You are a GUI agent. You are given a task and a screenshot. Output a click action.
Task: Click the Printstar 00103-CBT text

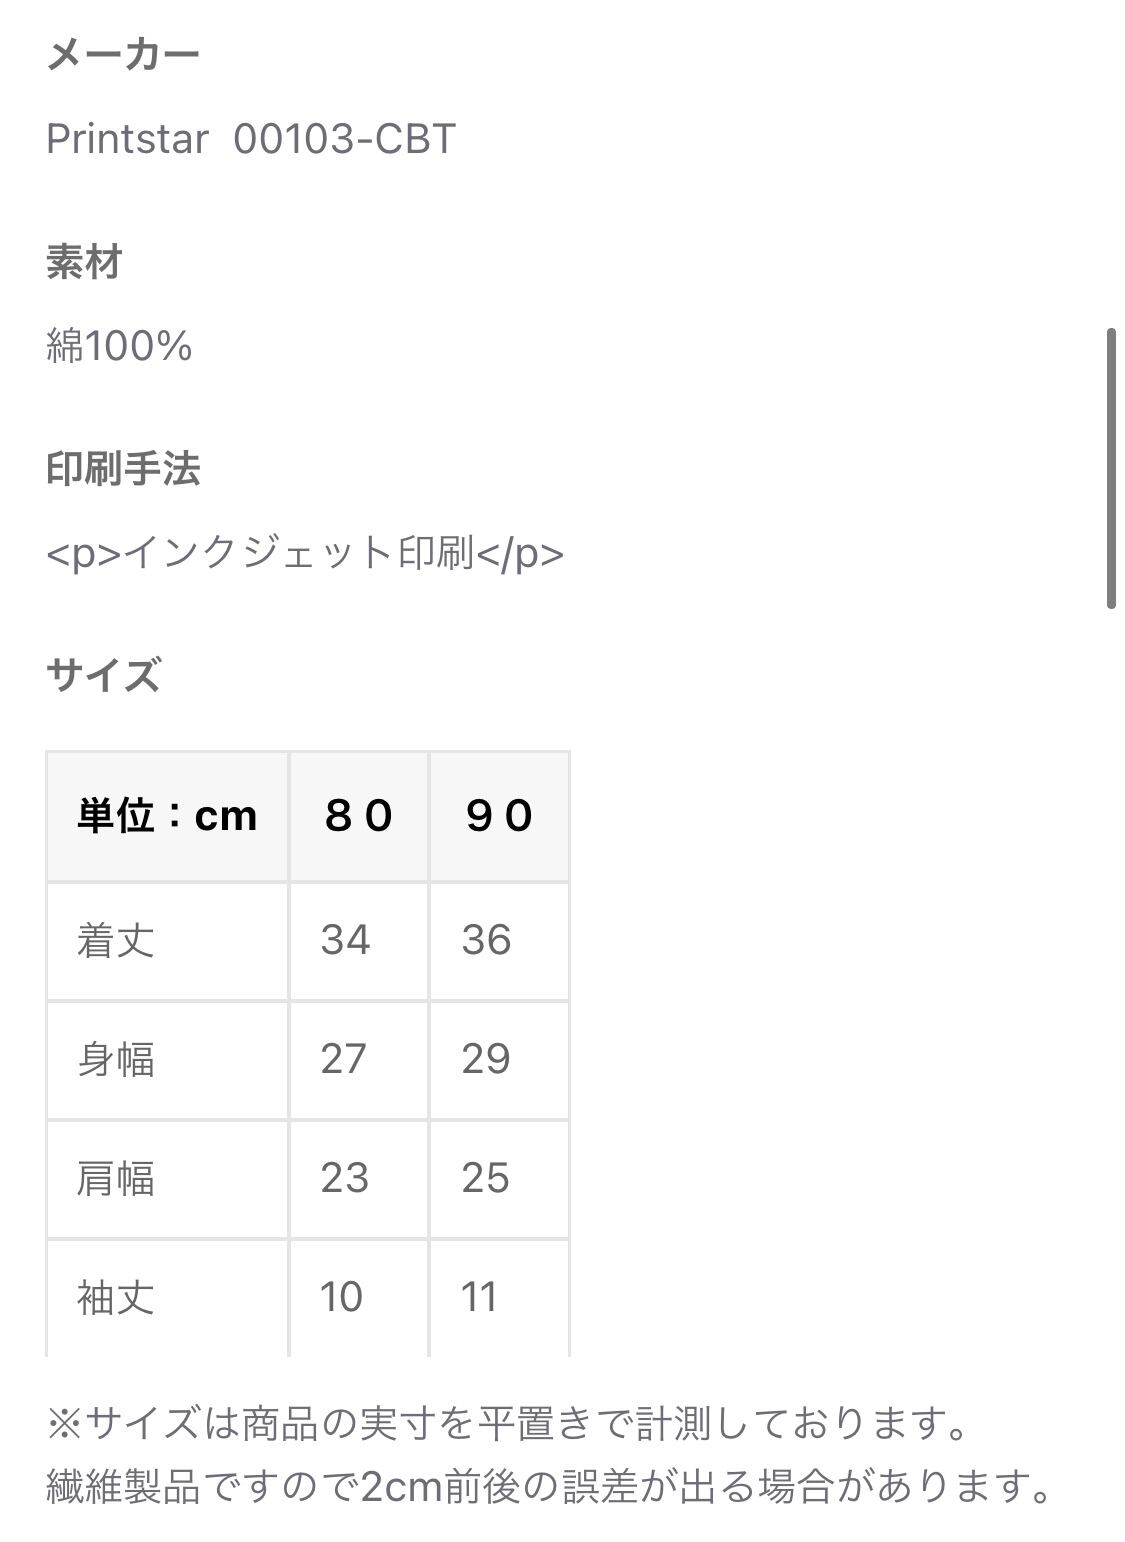(251, 138)
